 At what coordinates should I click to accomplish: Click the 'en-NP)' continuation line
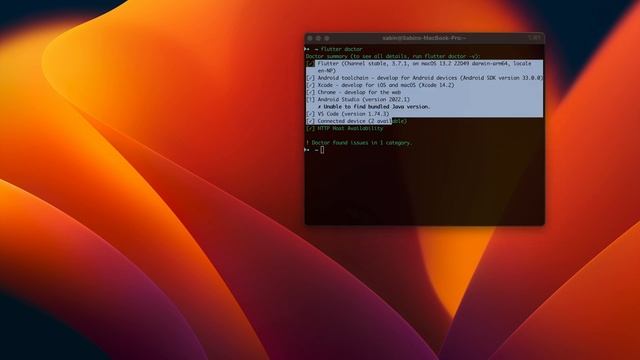coord(327,71)
